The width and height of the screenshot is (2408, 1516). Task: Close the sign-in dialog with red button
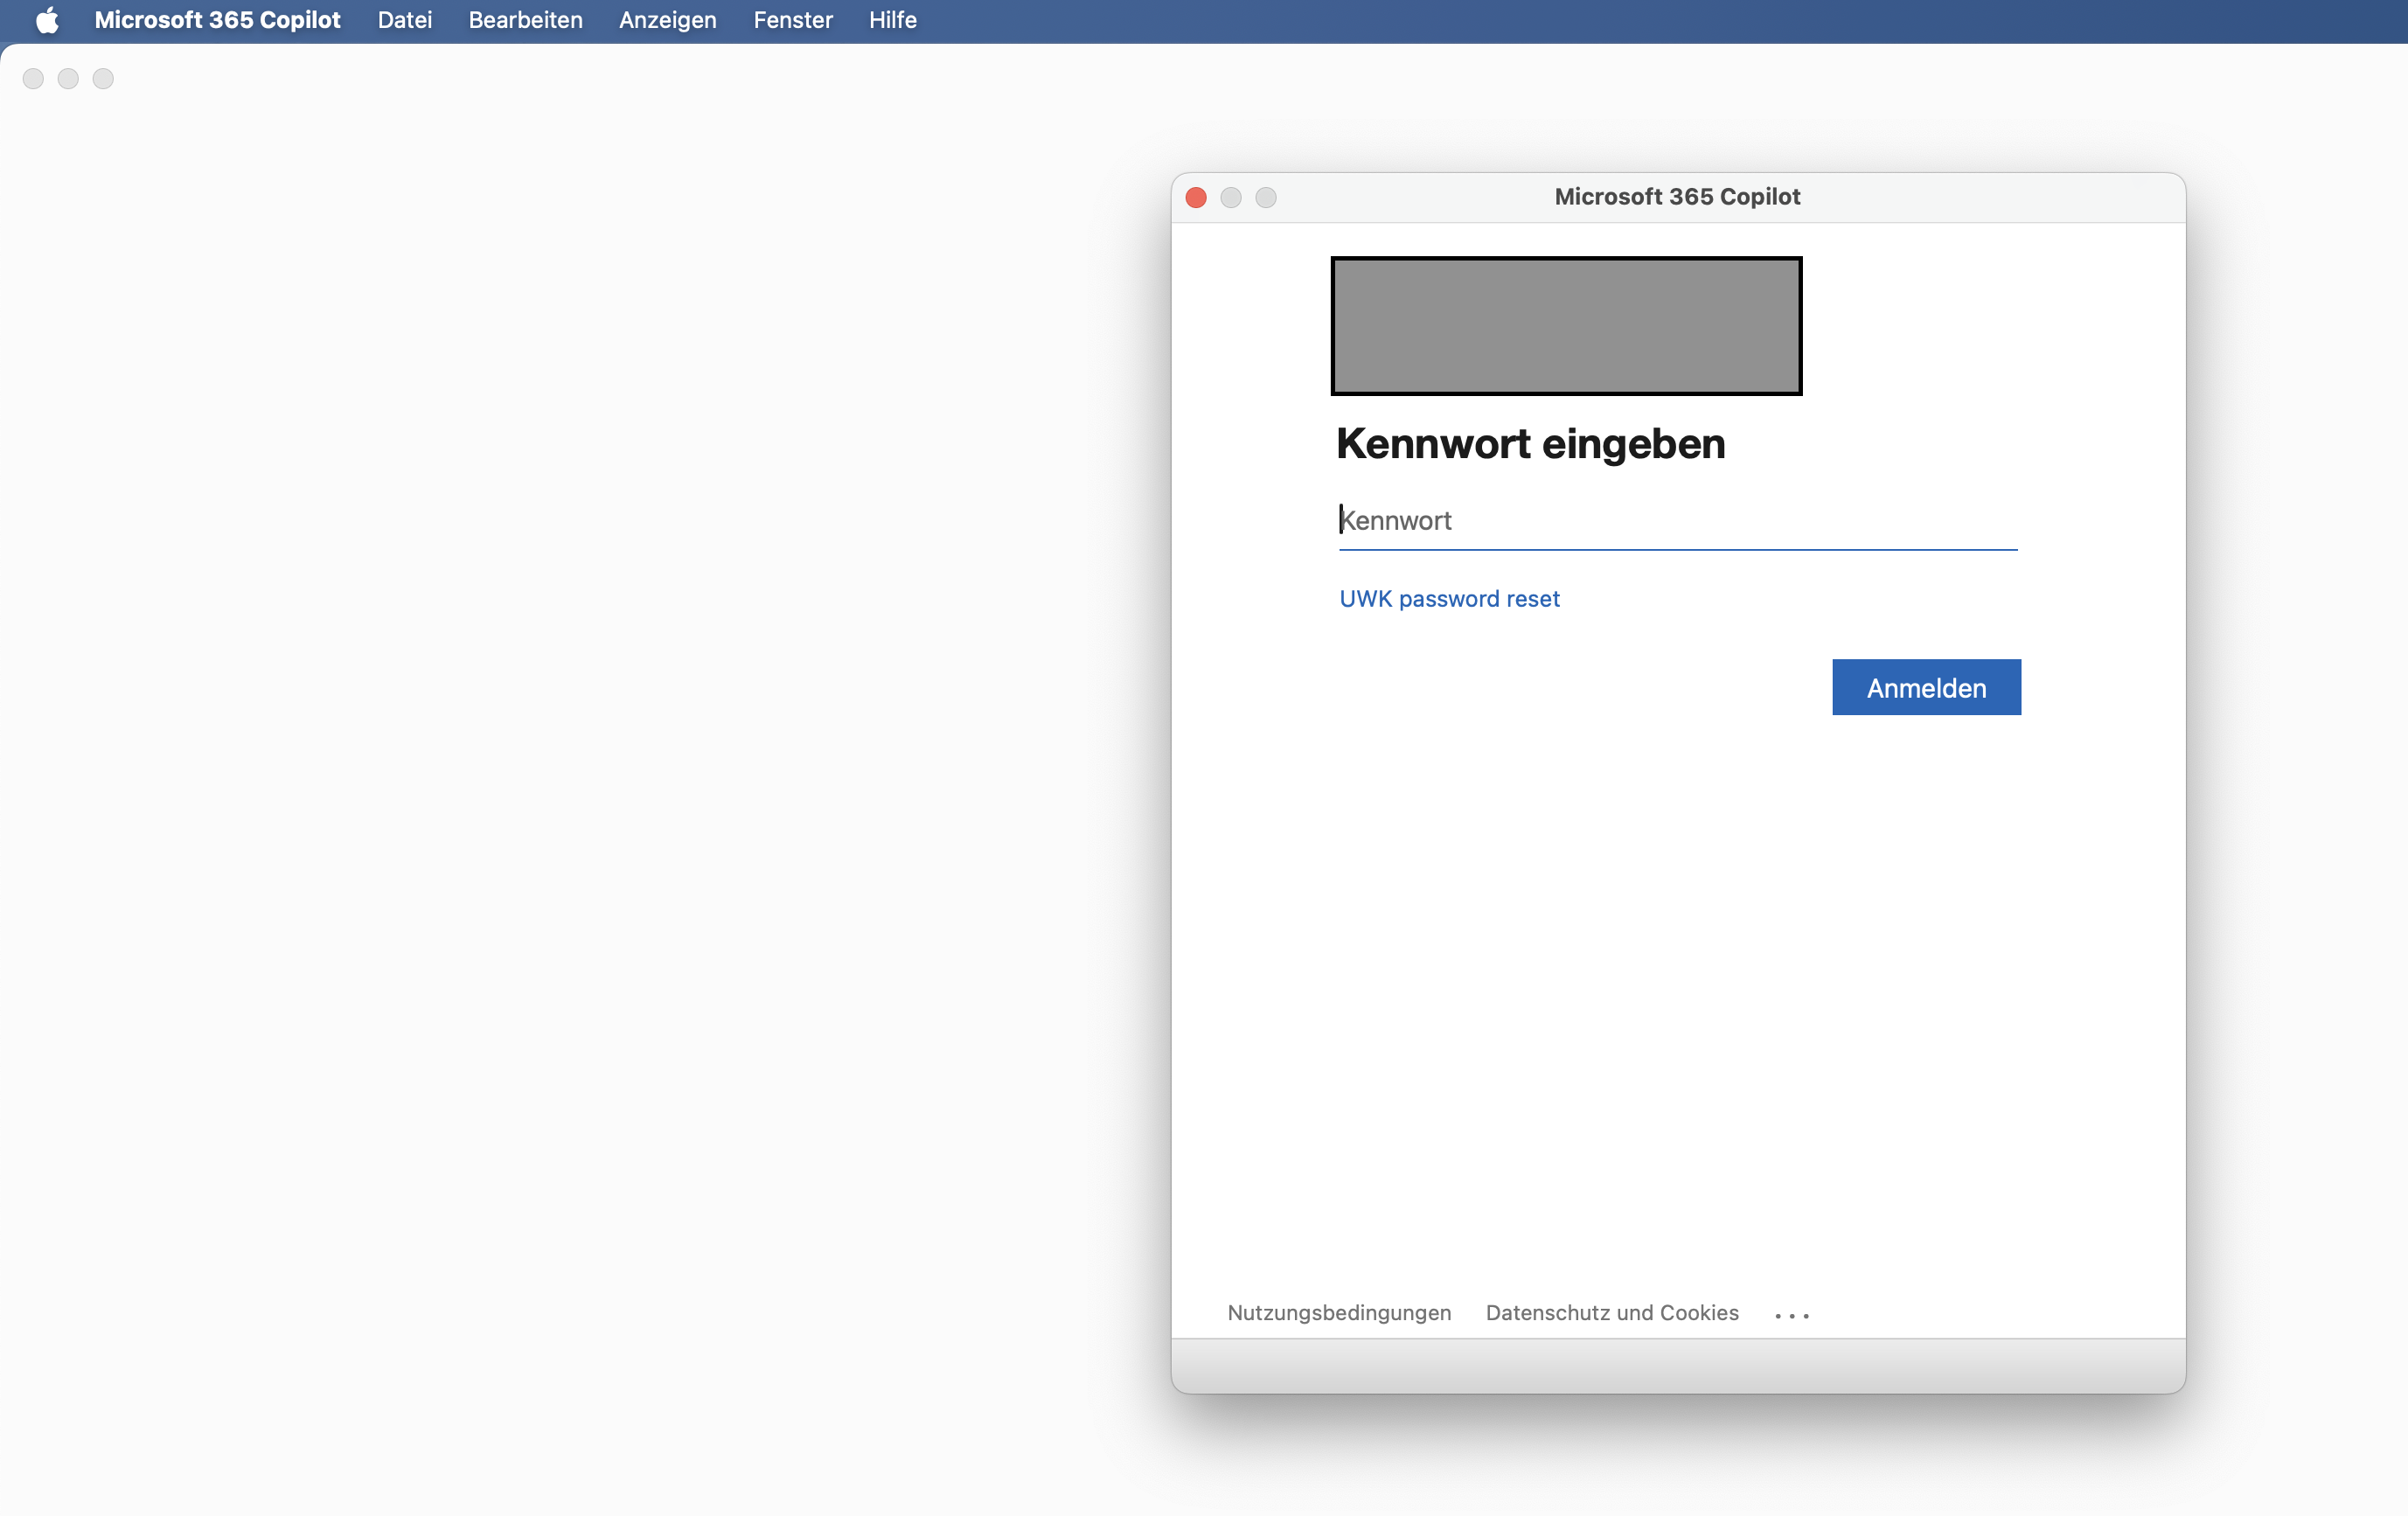click(x=1195, y=197)
